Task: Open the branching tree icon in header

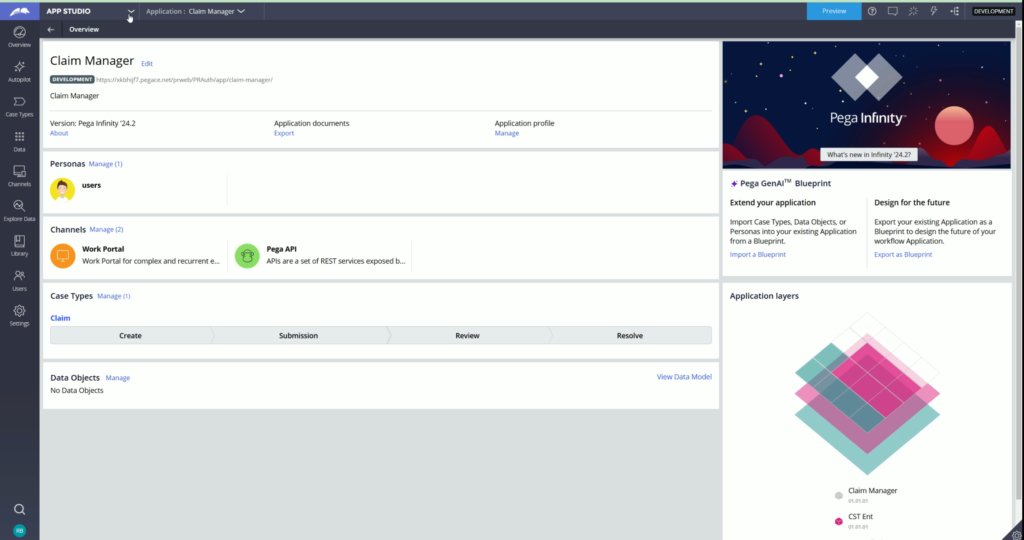Action: [x=954, y=11]
